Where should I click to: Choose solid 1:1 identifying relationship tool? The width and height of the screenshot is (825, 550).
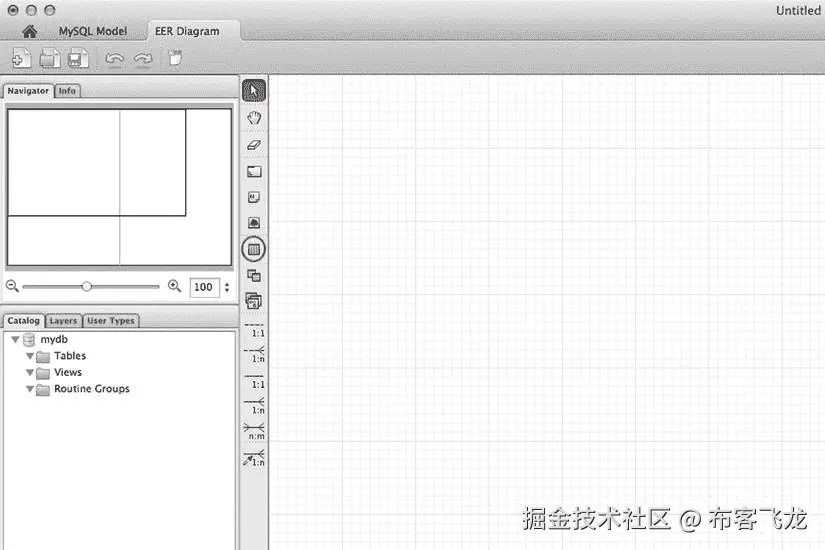coord(254,381)
